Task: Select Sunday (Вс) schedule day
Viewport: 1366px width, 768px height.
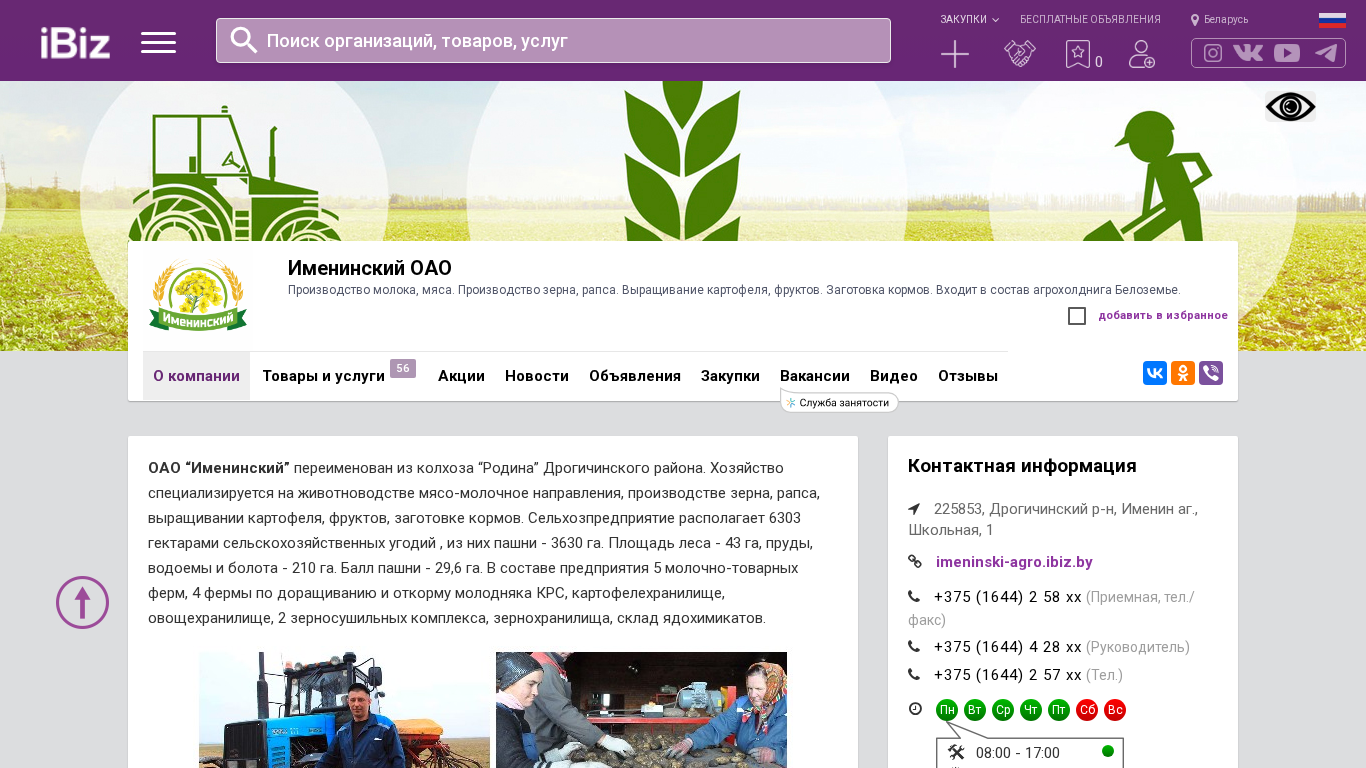Action: [1115, 710]
